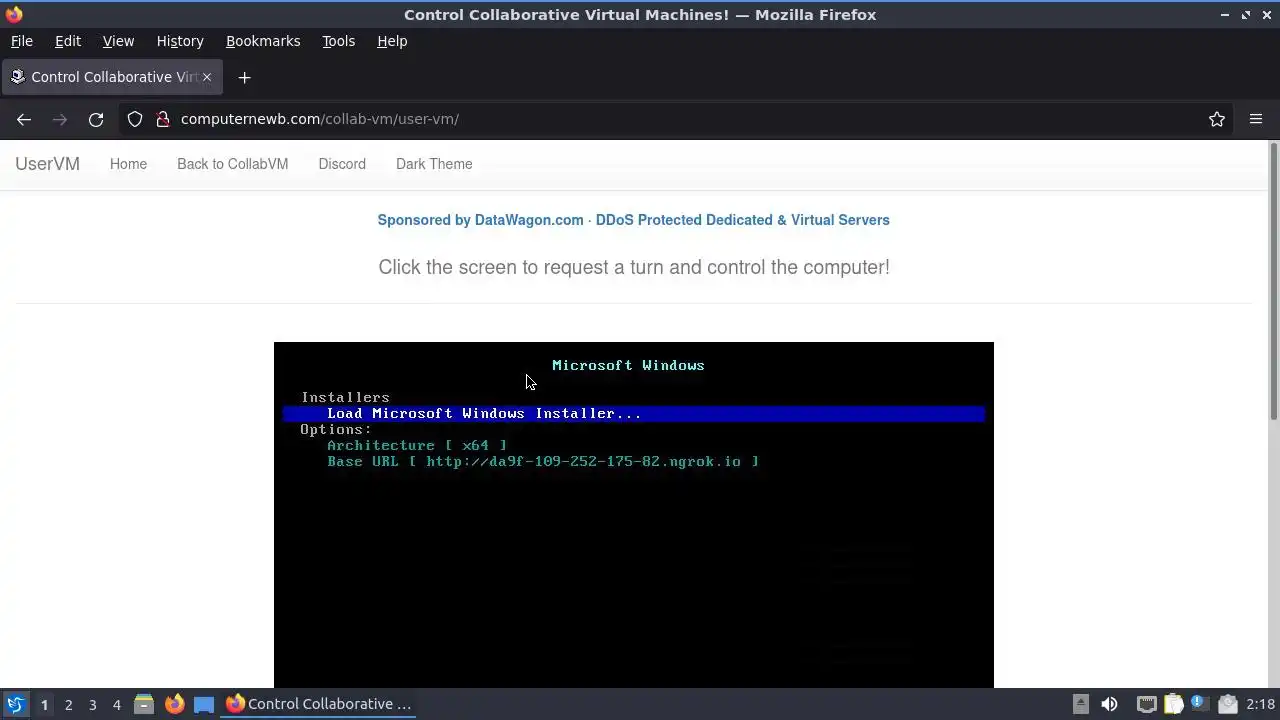The image size is (1280, 720).
Task: Open the Discord nav link
Action: tap(342, 164)
